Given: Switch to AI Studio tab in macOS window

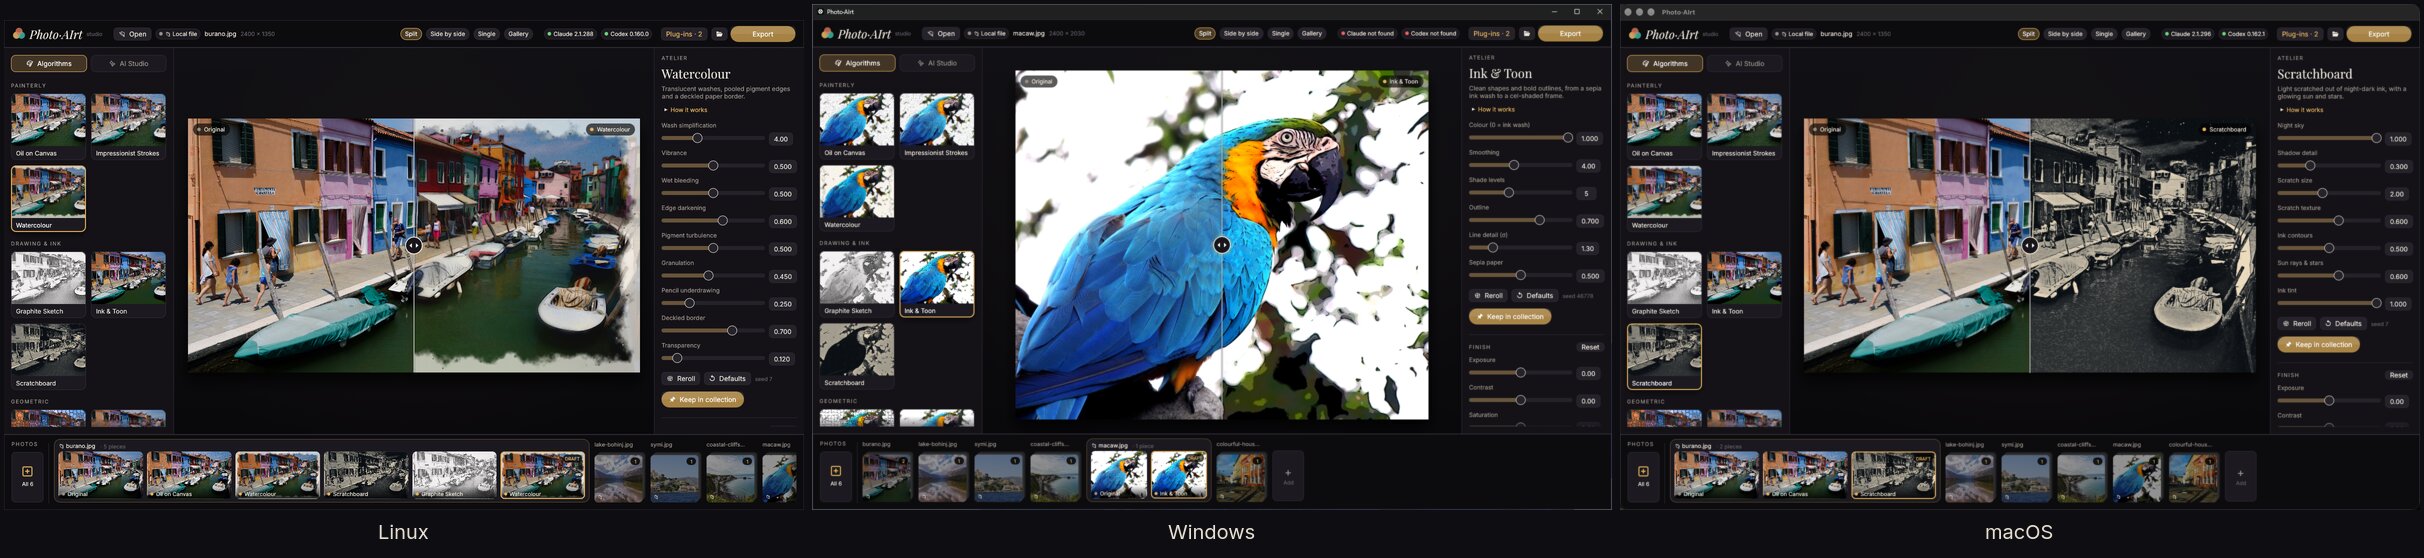Looking at the screenshot, I should (1745, 63).
